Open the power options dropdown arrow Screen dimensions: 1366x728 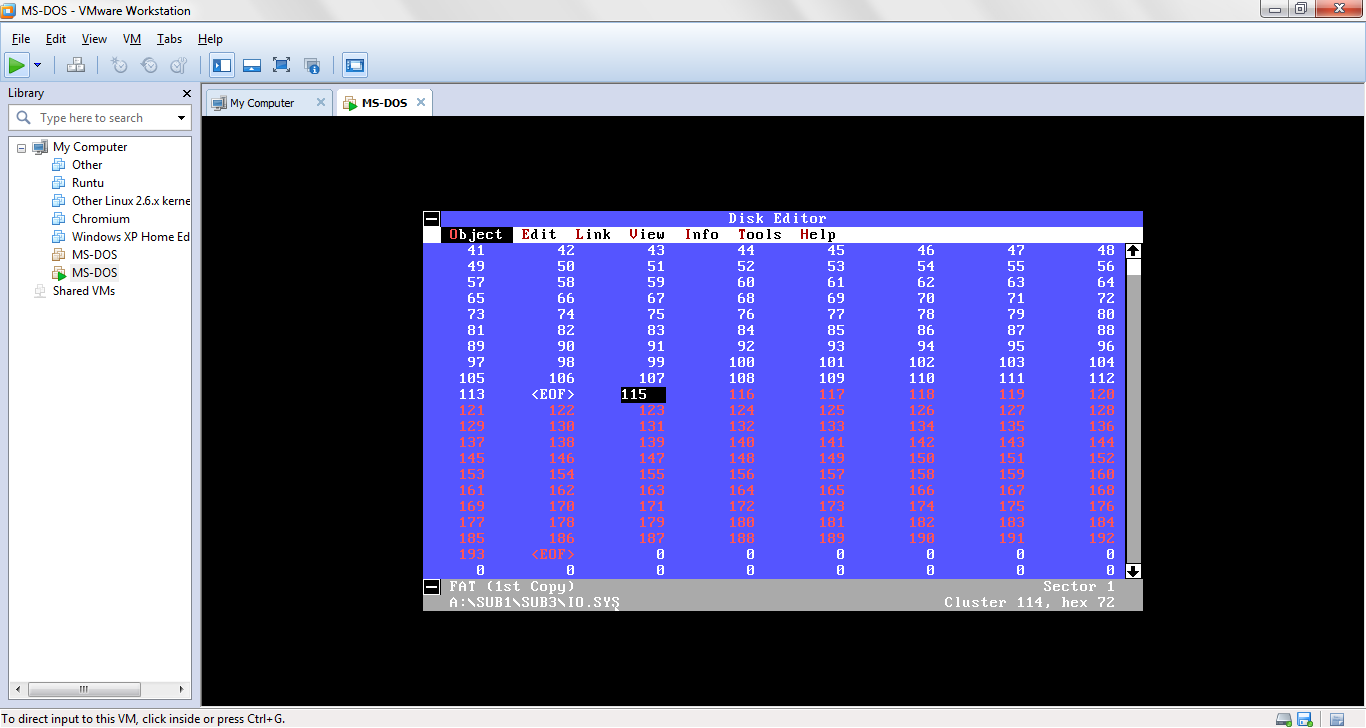pyautogui.click(x=38, y=66)
